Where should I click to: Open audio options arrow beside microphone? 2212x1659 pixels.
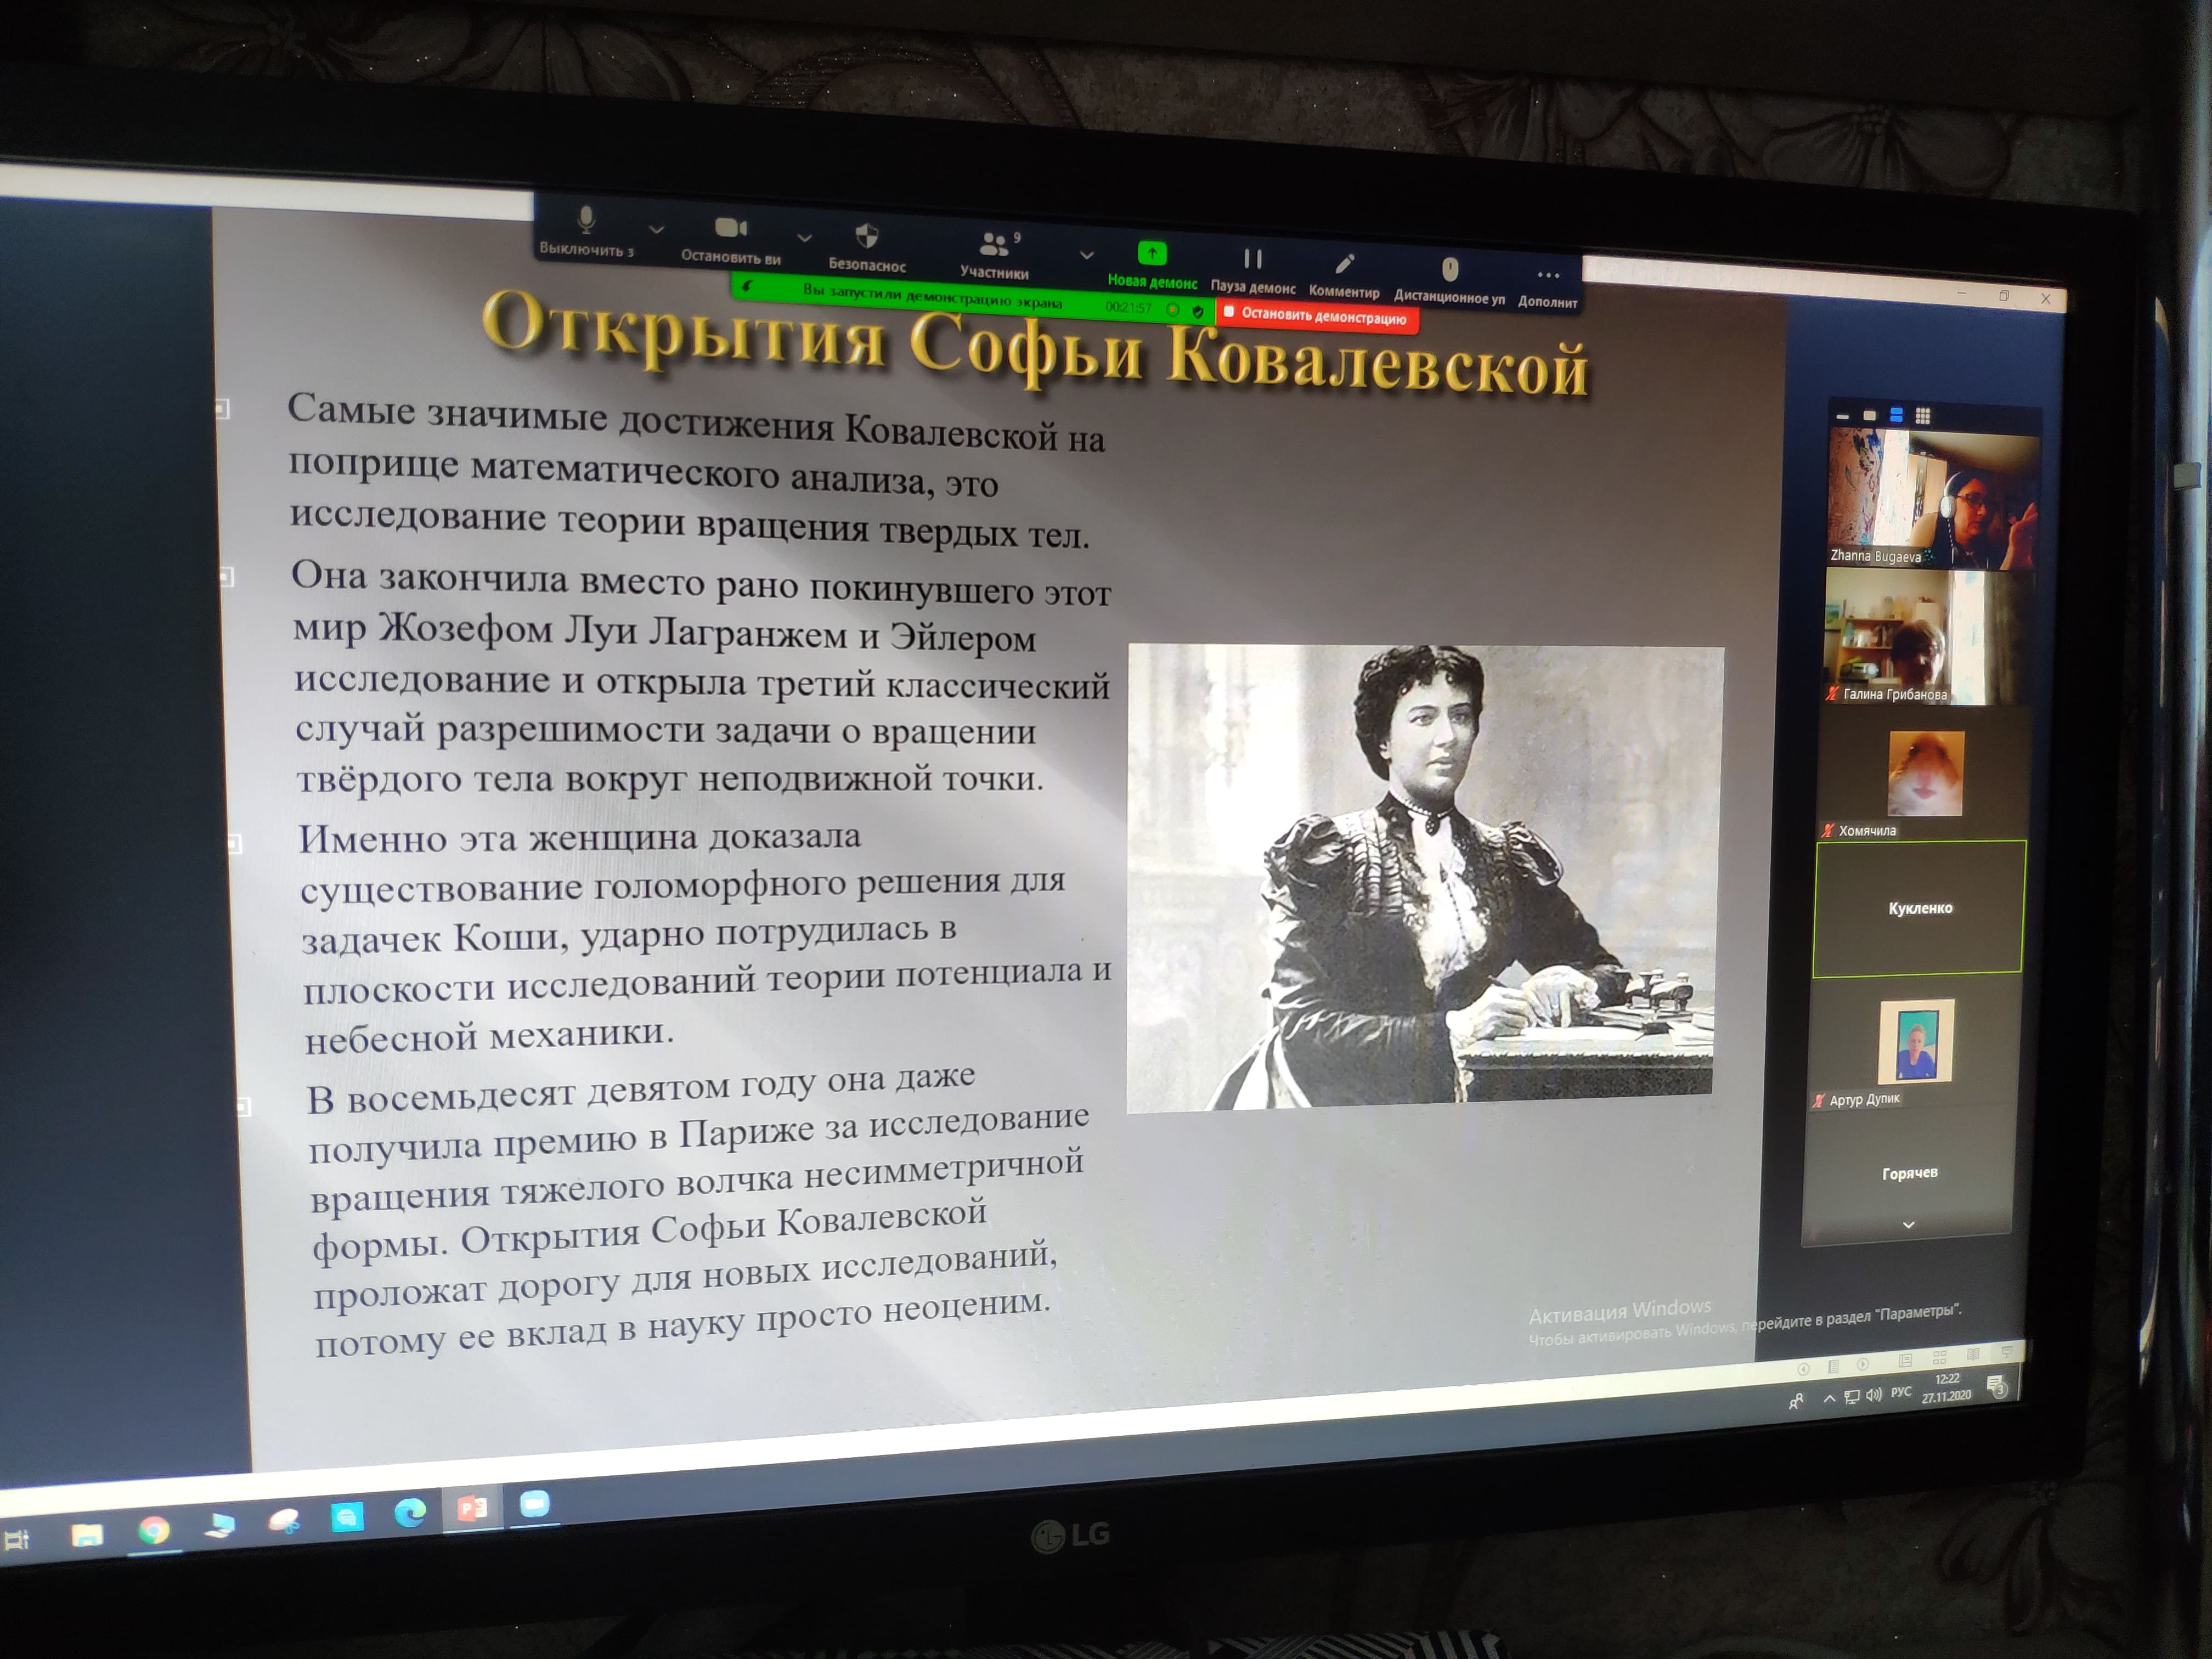(x=656, y=230)
